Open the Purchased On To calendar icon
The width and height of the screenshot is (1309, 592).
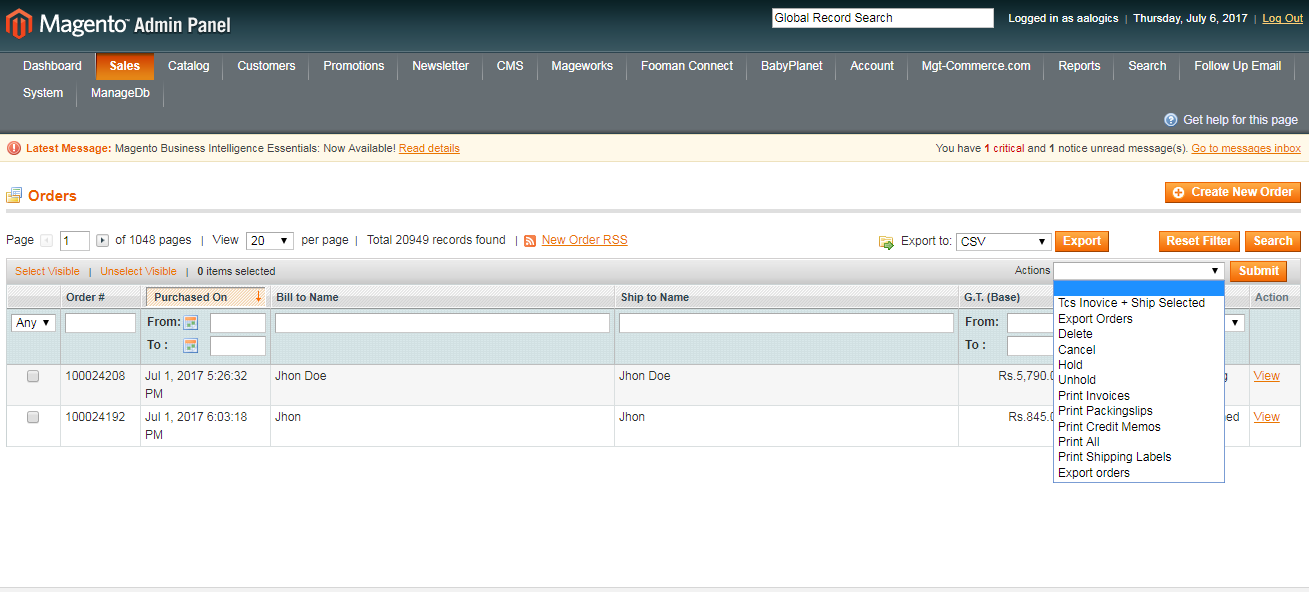191,346
